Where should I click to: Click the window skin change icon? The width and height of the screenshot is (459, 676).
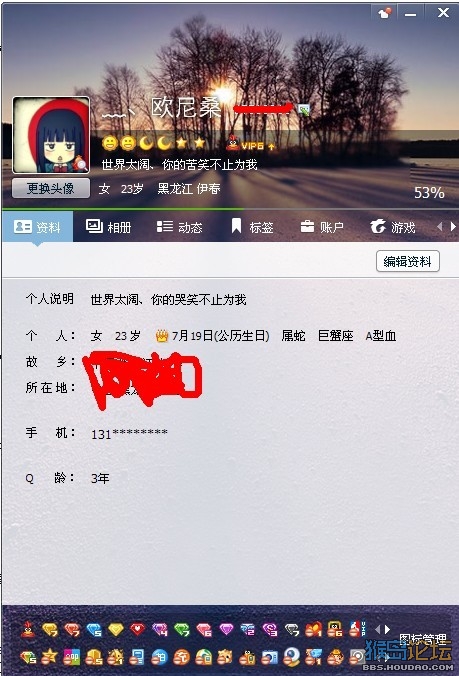[x=384, y=13]
